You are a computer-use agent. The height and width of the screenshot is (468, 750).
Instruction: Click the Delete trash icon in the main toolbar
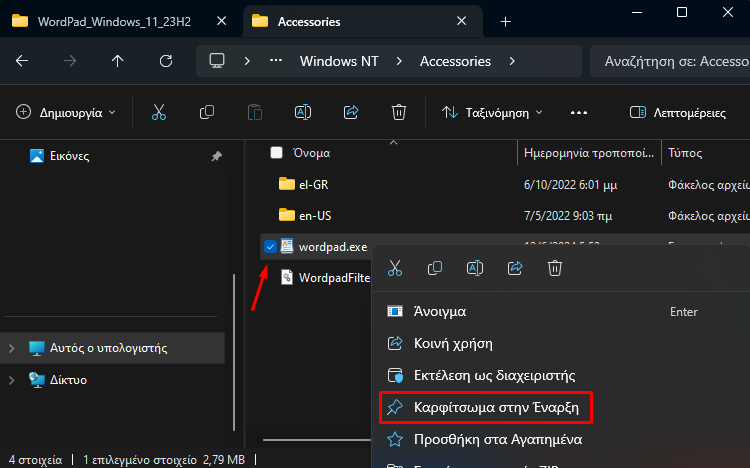click(399, 112)
